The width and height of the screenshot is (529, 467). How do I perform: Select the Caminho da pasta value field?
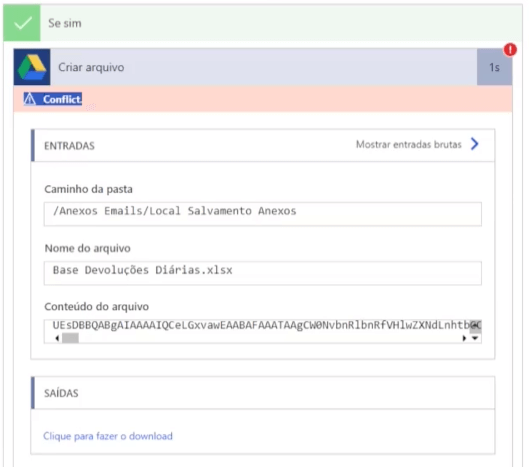[262, 214]
